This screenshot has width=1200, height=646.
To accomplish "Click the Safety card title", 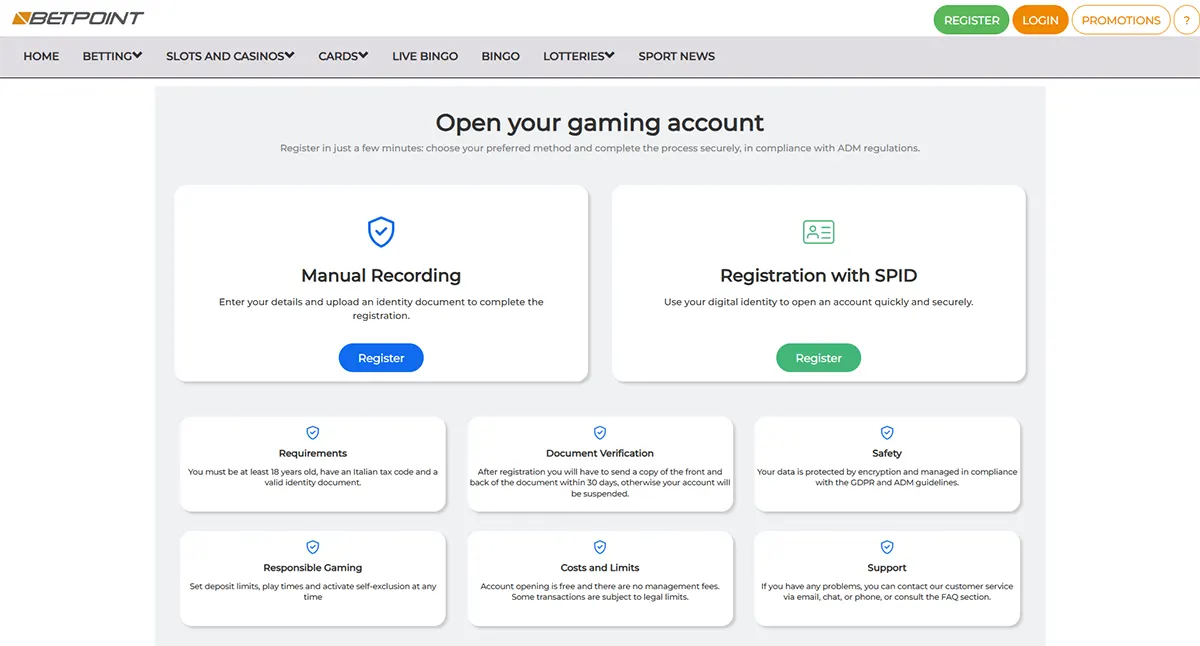I will point(887,453).
